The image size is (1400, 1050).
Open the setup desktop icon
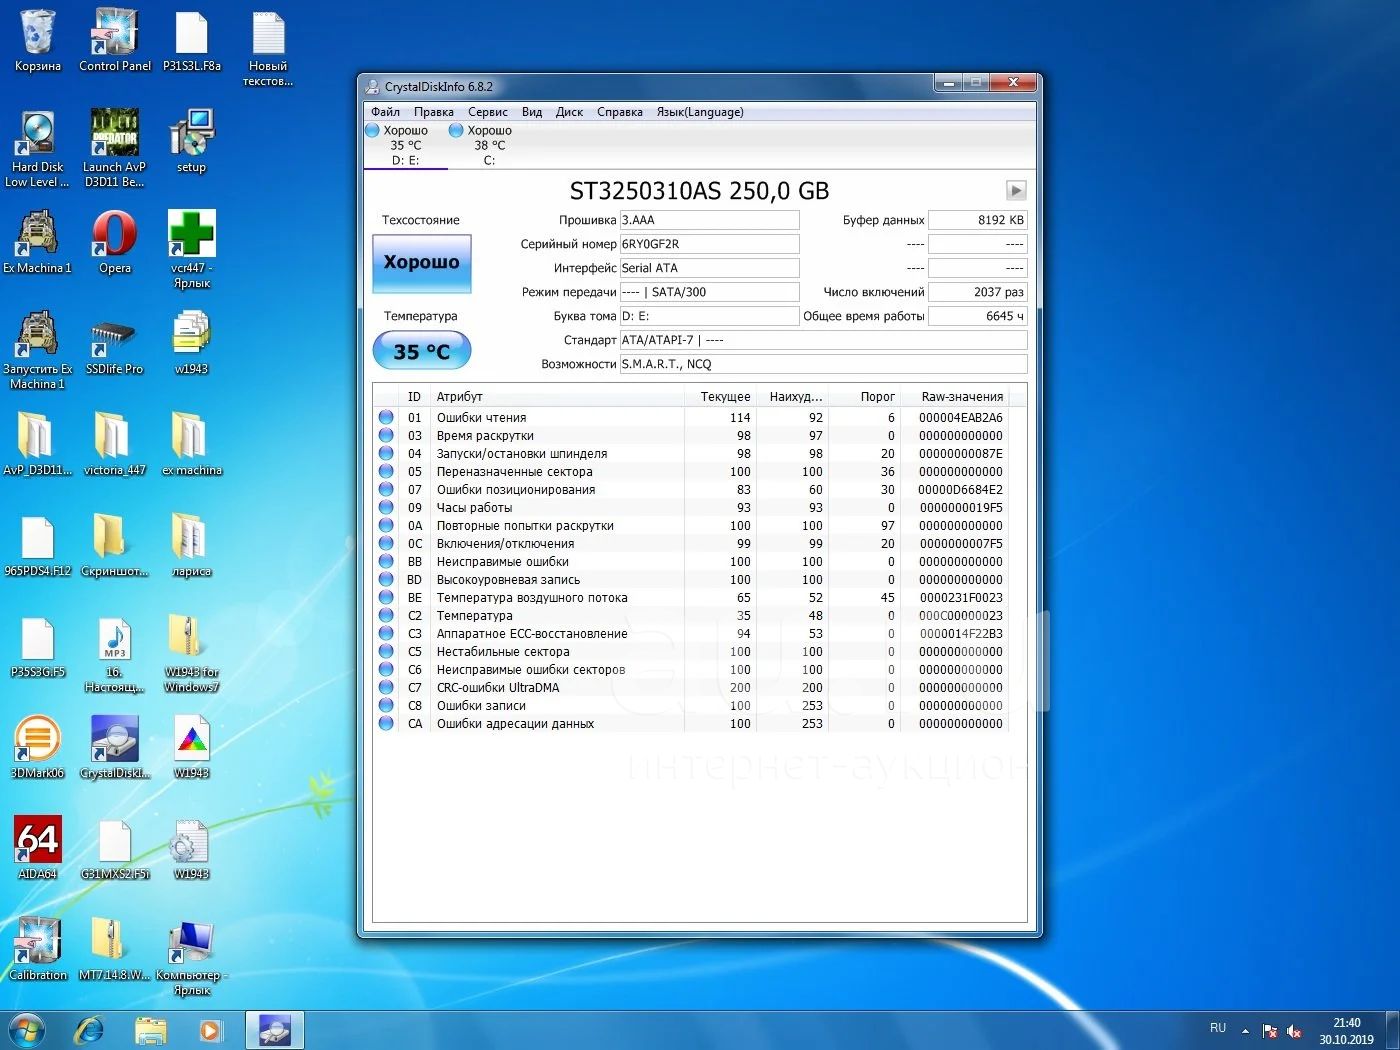(x=191, y=141)
